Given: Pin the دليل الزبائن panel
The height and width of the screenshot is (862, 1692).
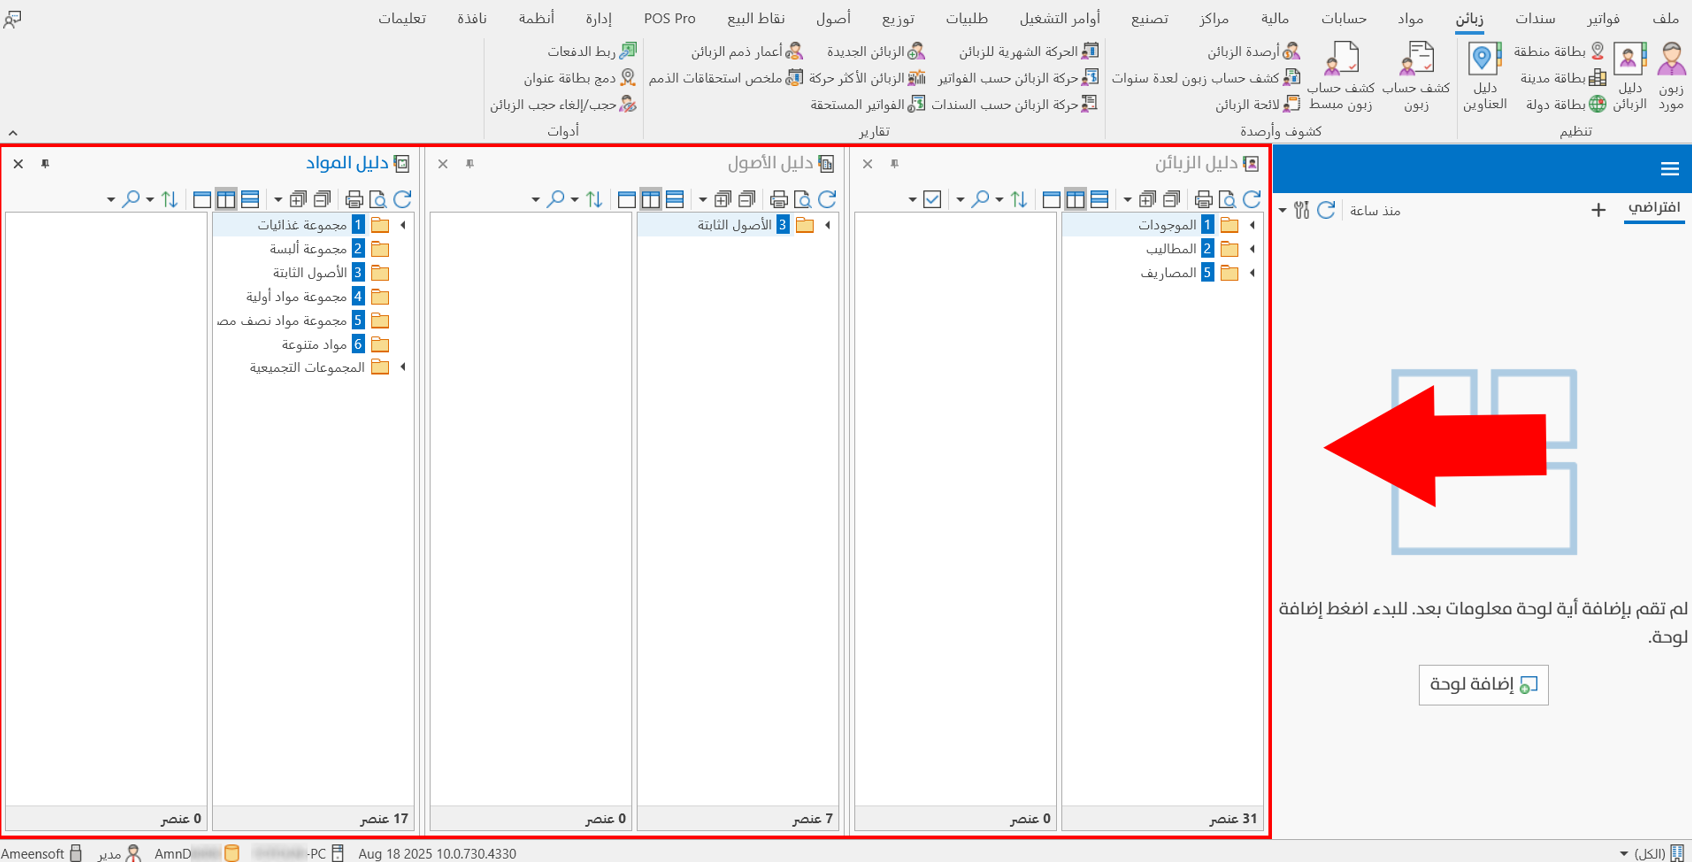Looking at the screenshot, I should click(894, 163).
